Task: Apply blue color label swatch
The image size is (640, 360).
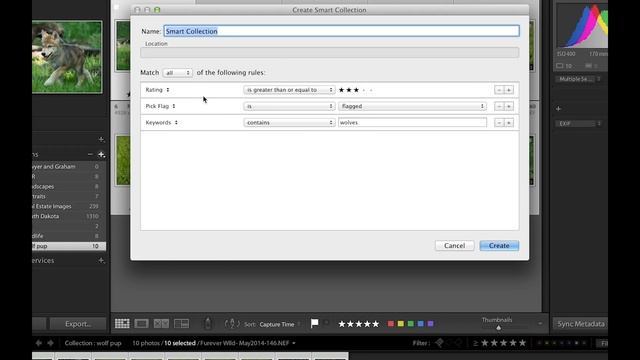Action: (420, 324)
